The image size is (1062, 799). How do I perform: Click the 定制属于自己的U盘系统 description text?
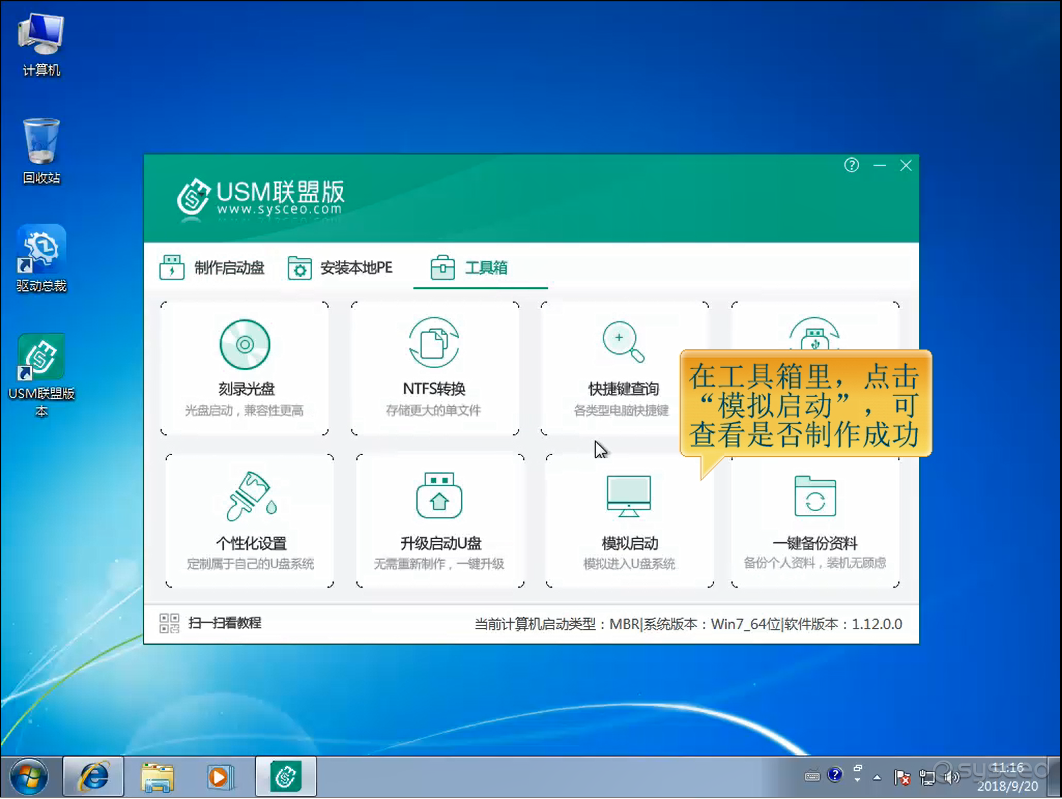(x=250, y=563)
